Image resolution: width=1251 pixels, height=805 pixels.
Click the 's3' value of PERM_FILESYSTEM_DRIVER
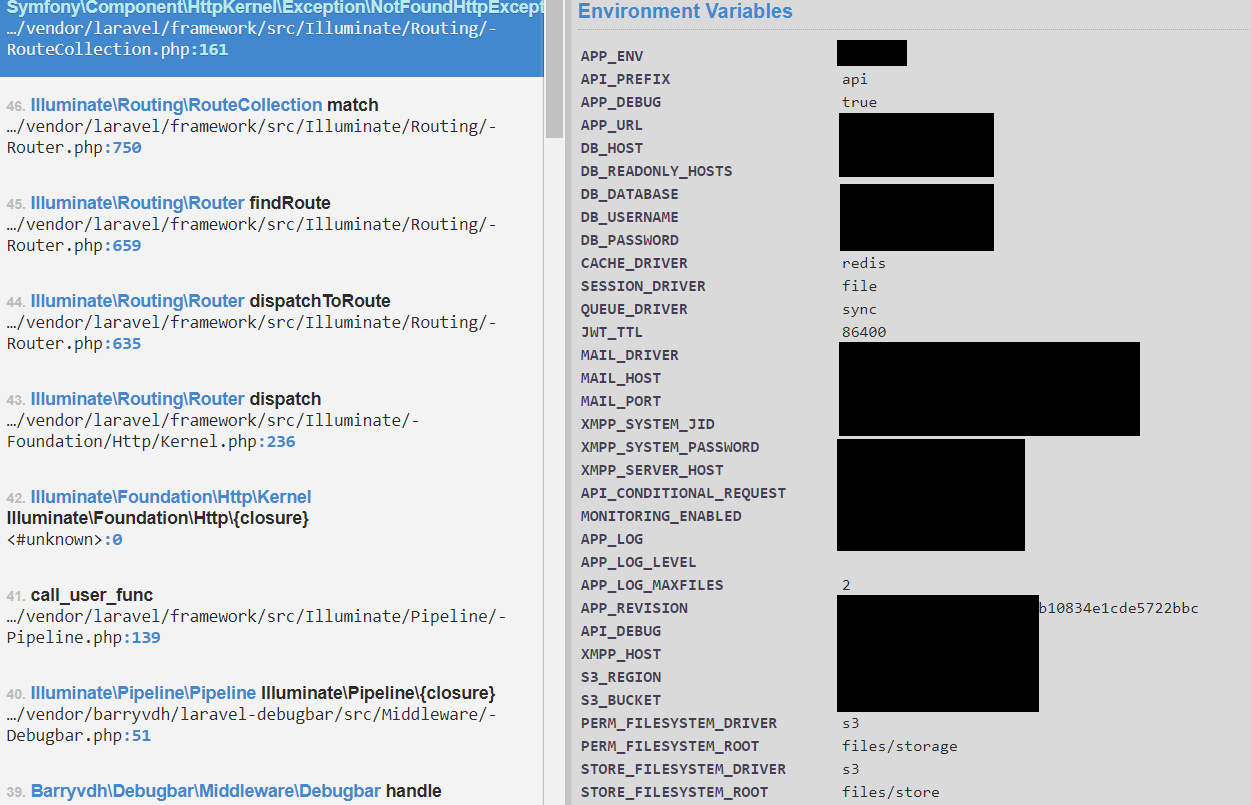pyautogui.click(x=851, y=723)
